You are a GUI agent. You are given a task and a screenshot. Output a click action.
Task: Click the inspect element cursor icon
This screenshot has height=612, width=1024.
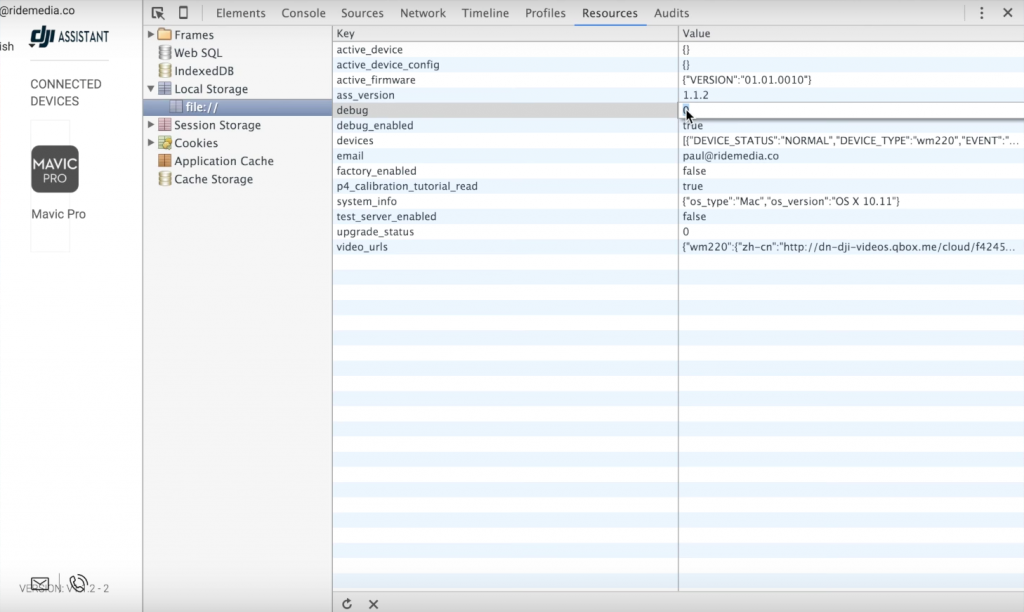point(158,13)
